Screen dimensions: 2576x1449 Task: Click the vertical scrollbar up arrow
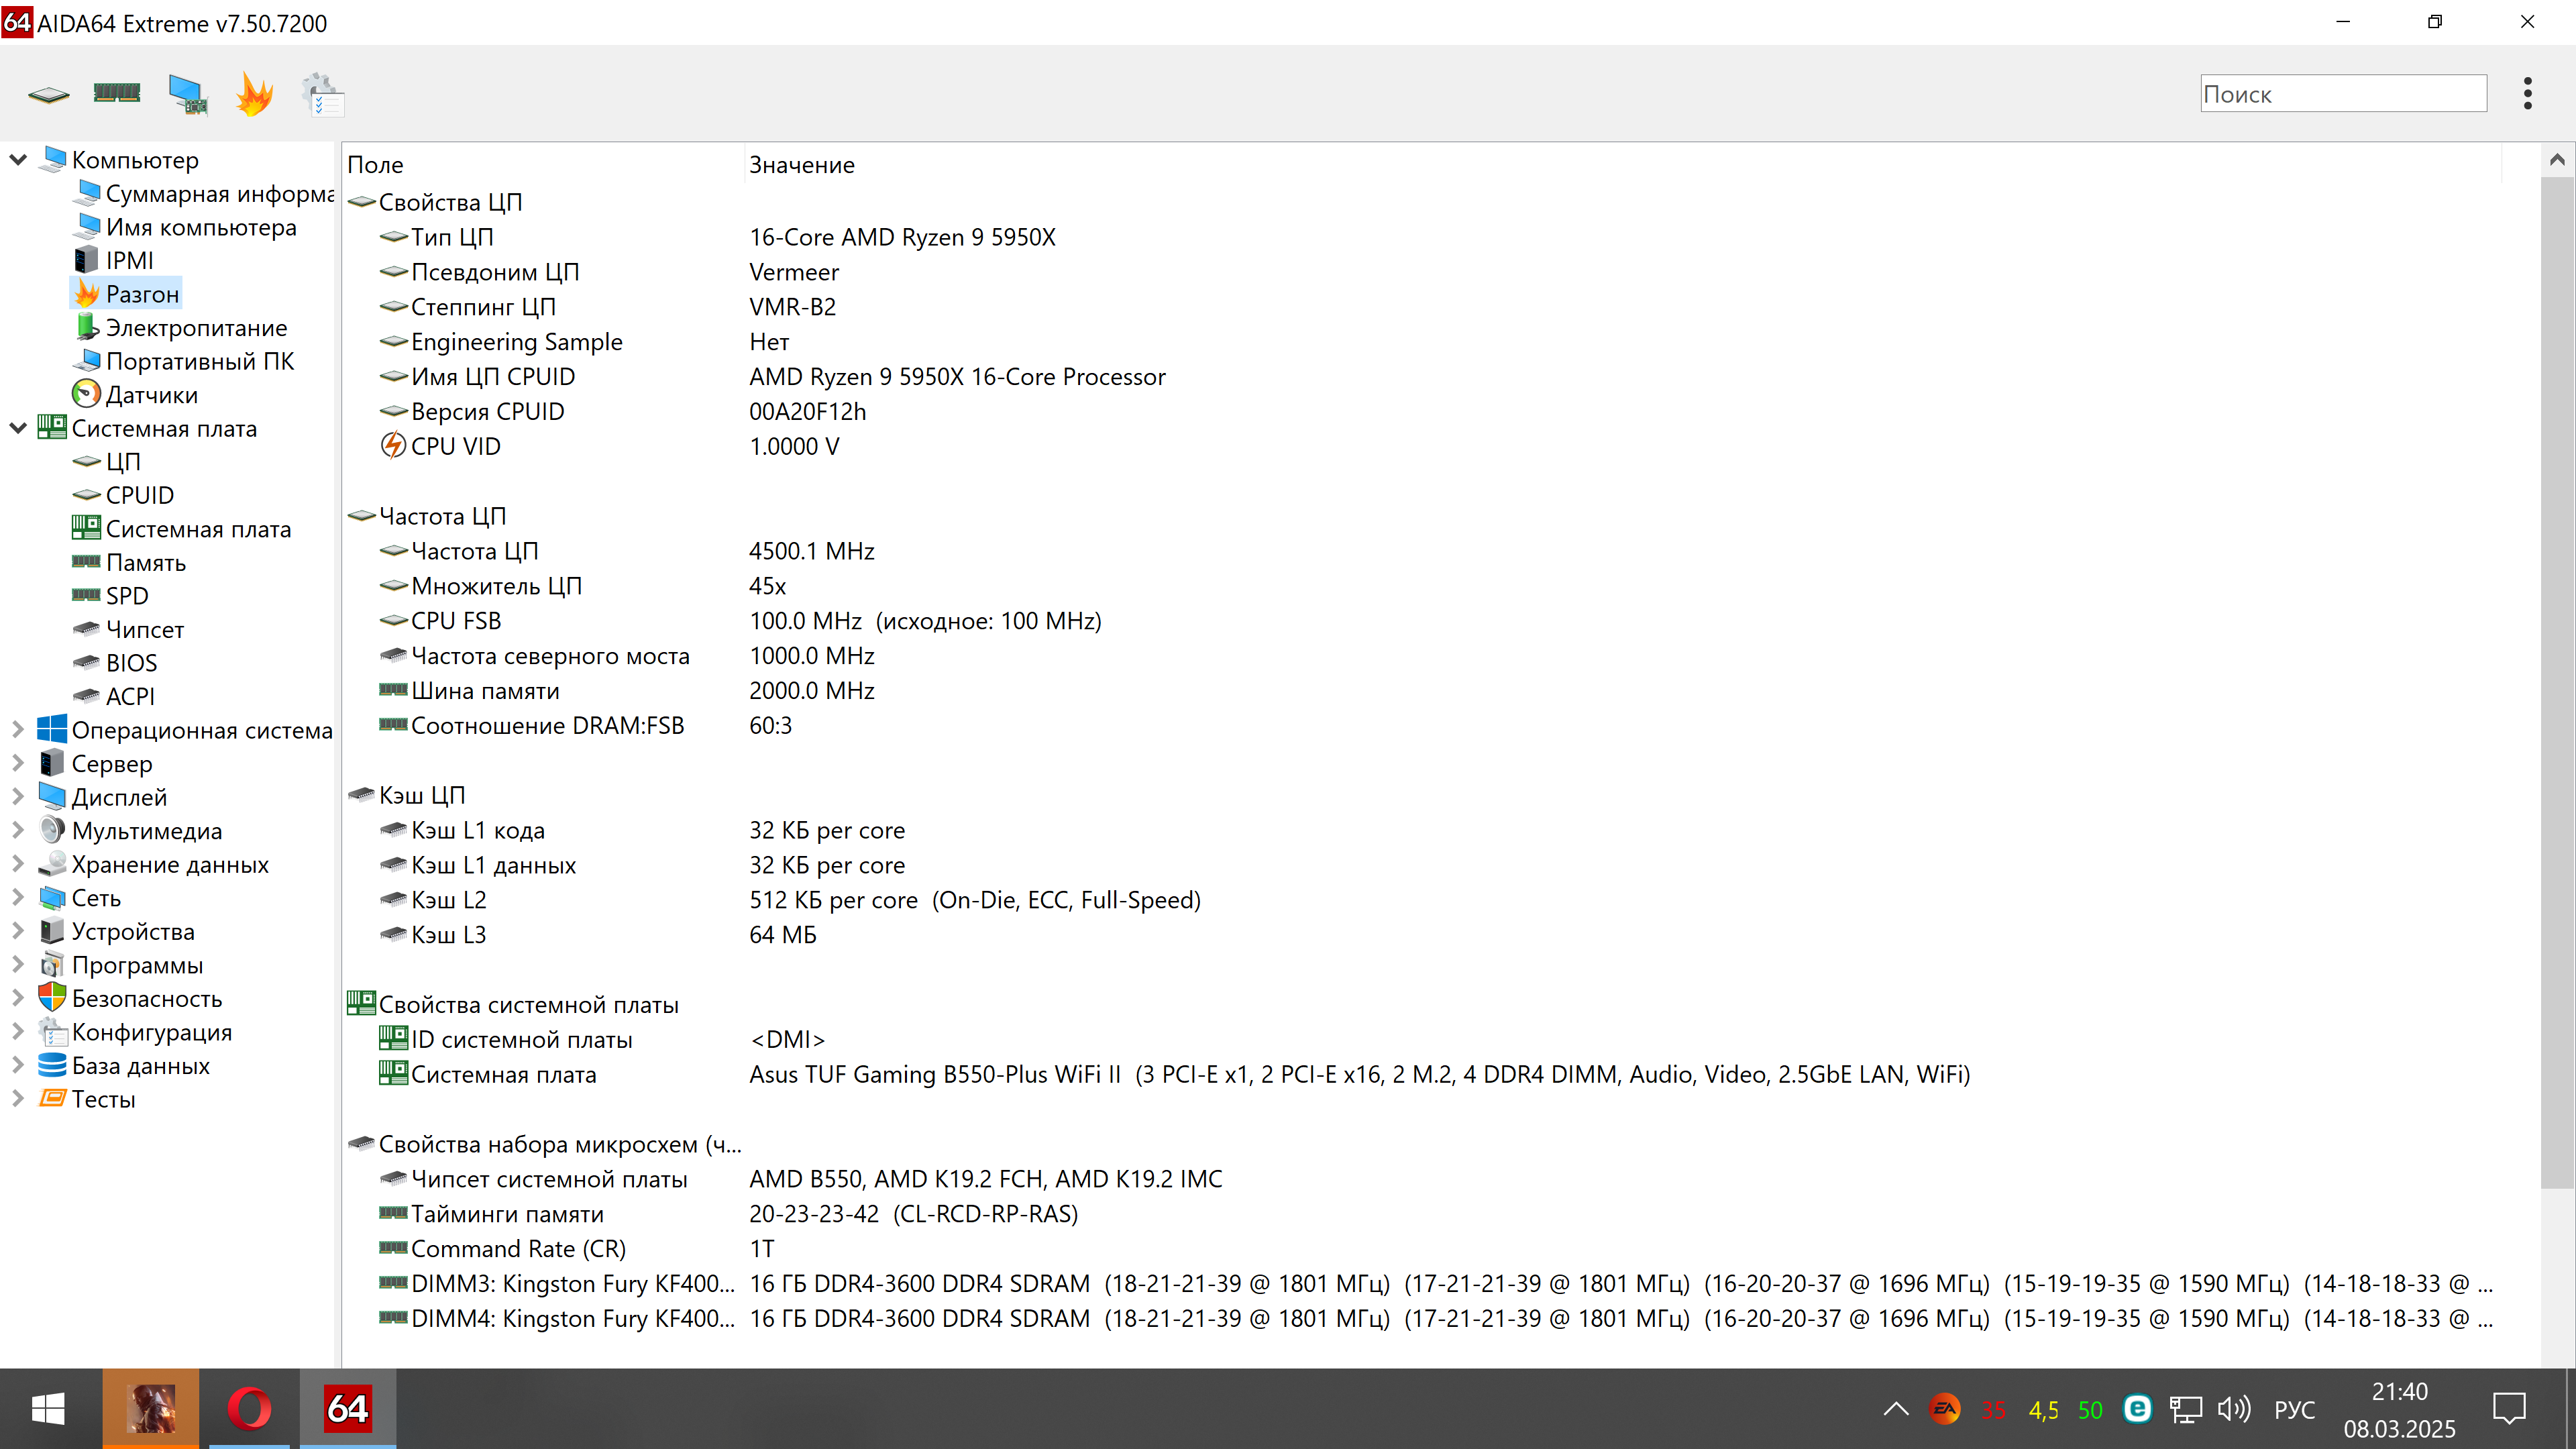click(x=2556, y=160)
